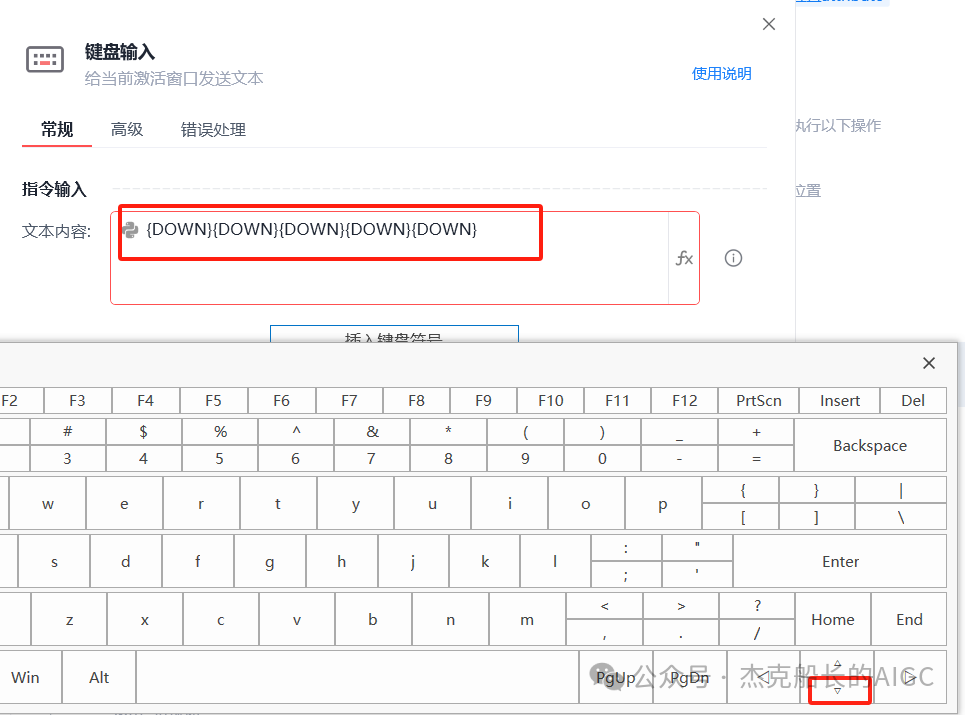Switch to the 常规 tab

point(57,129)
